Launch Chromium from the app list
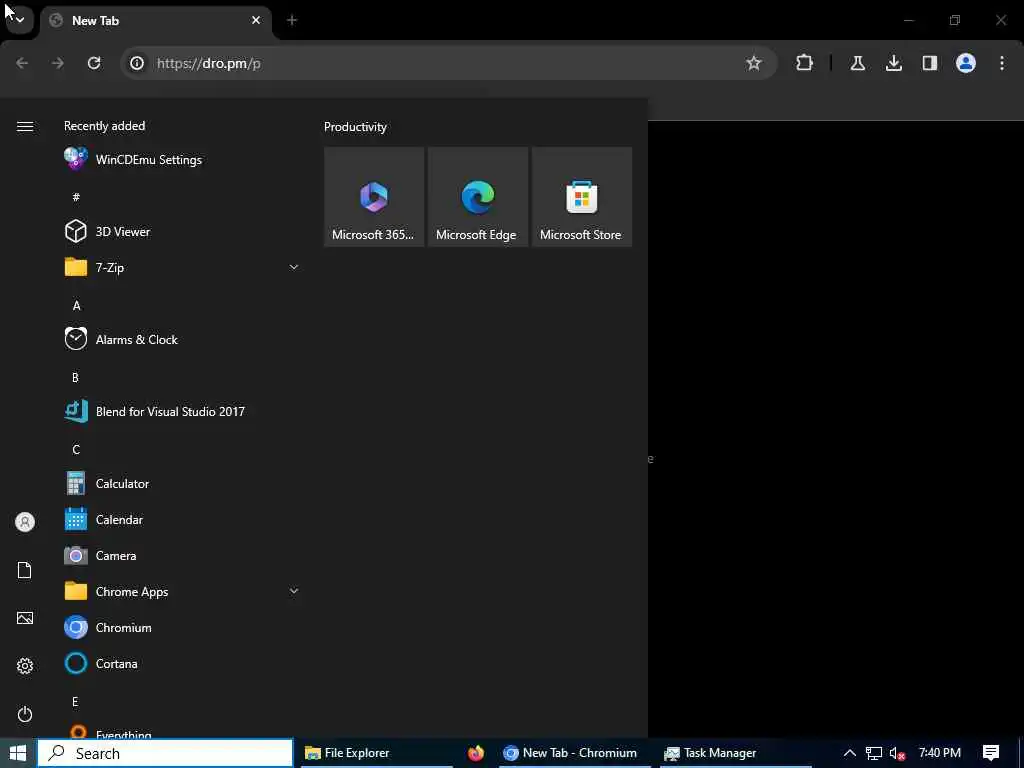1024x768 pixels. 183,628
